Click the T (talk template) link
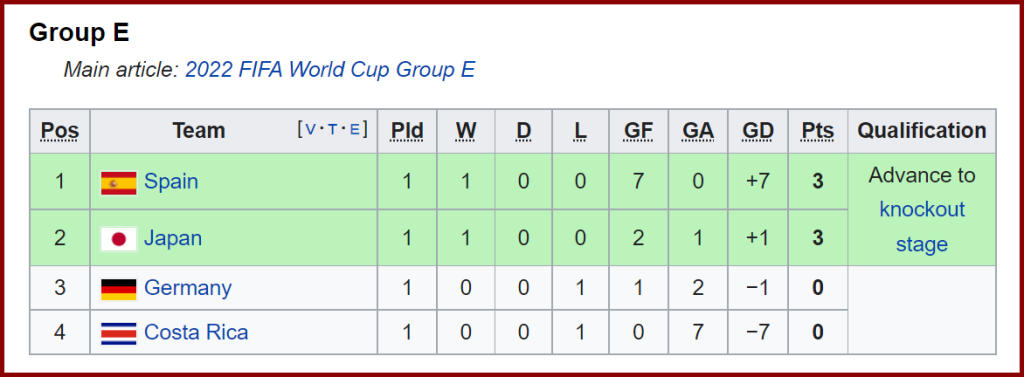This screenshot has width=1024, height=377. pos(333,129)
